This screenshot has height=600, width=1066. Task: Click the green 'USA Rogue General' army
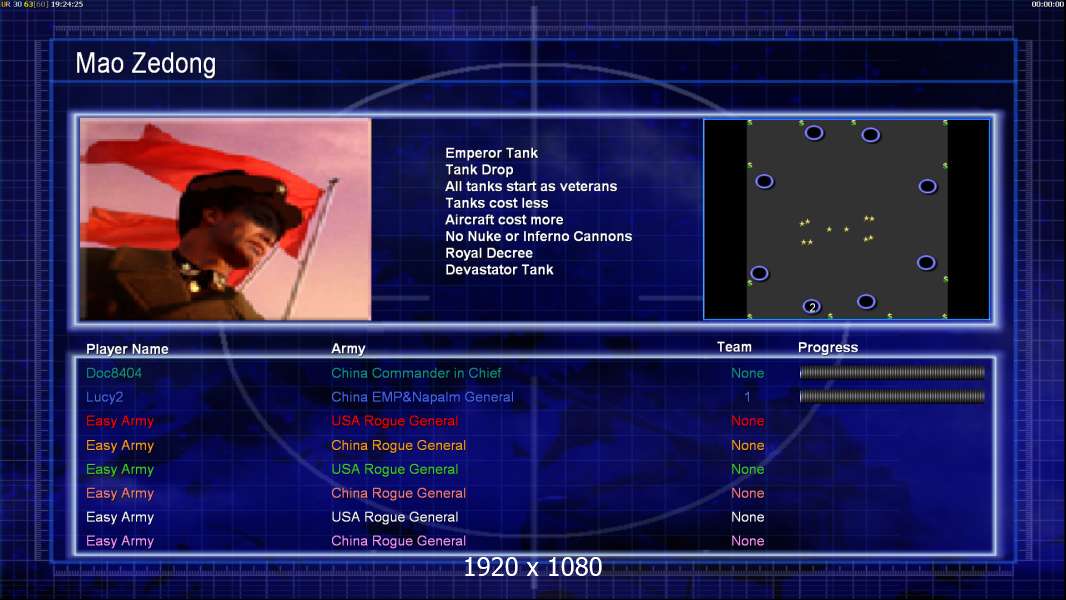394,470
